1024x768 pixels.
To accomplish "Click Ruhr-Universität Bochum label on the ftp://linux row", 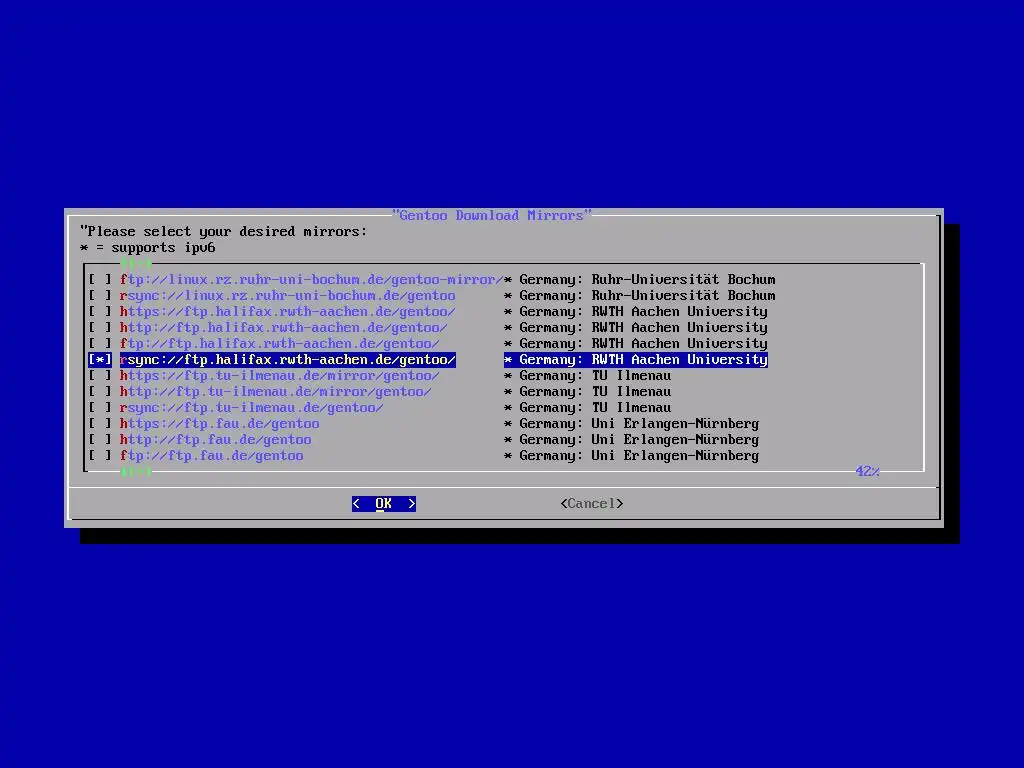I will [684, 280].
